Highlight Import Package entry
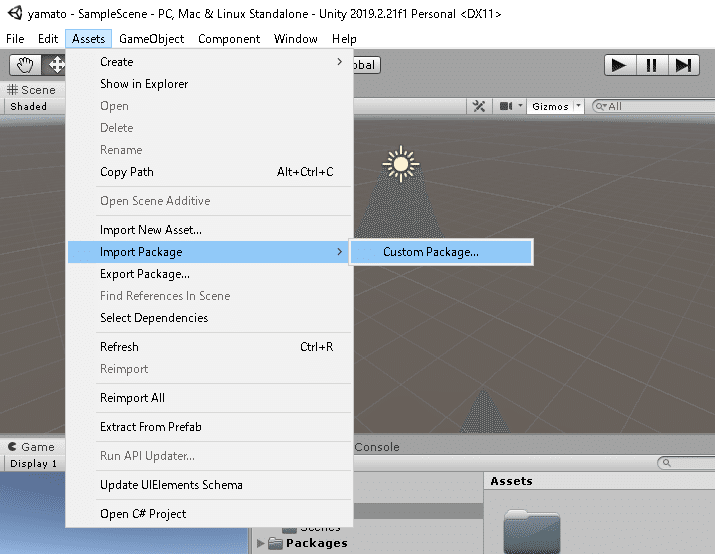715x554 pixels. [210, 252]
